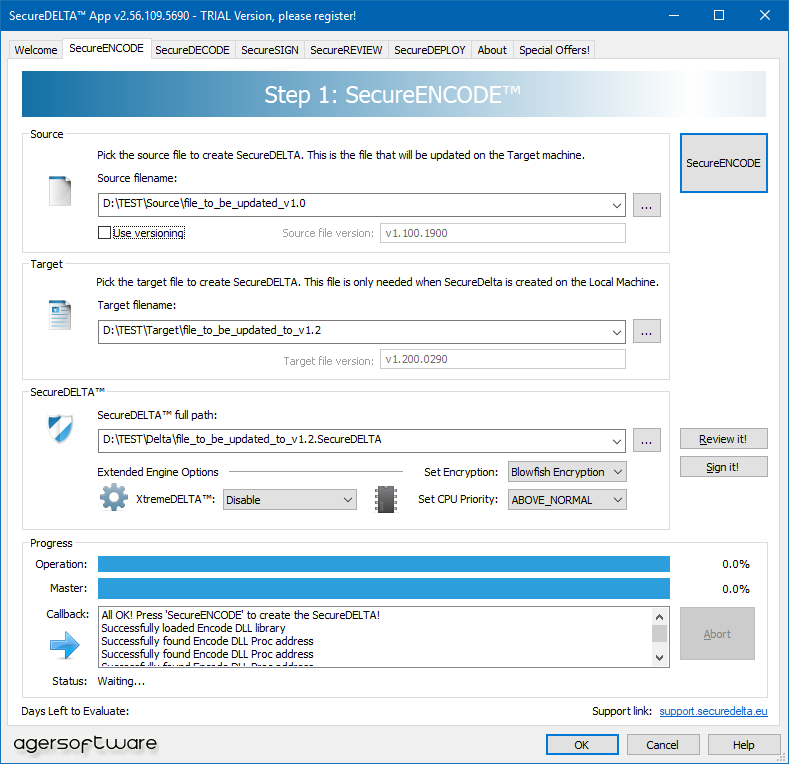
Task: Browse for the SecureDELTA output path
Action: (647, 440)
